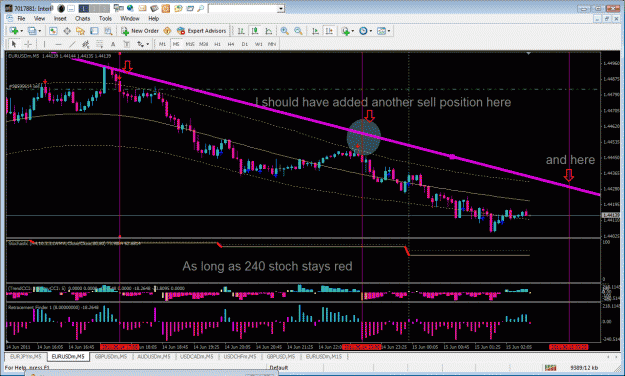625x376 pixels.
Task: Toggle the Navigator panel icon
Action: point(81,31)
